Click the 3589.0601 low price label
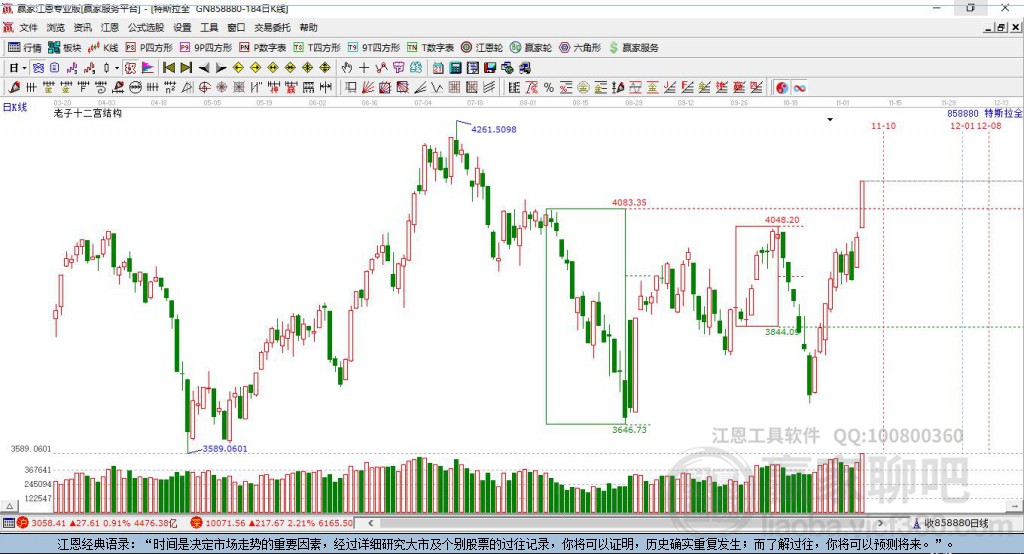 (x=225, y=448)
